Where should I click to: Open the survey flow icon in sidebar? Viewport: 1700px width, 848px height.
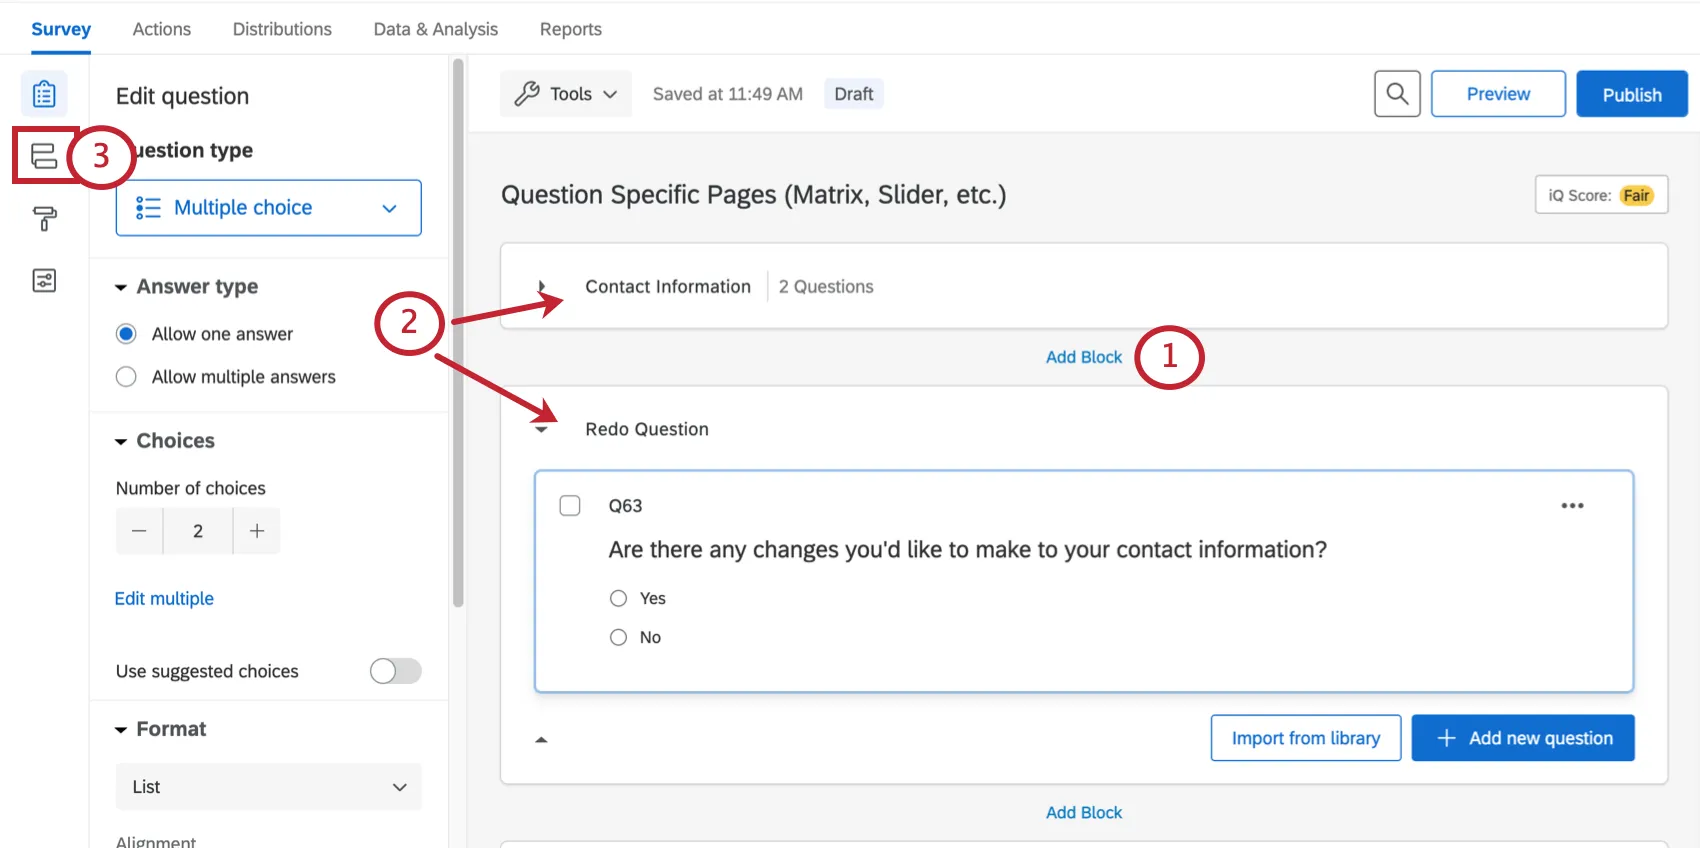click(x=44, y=156)
